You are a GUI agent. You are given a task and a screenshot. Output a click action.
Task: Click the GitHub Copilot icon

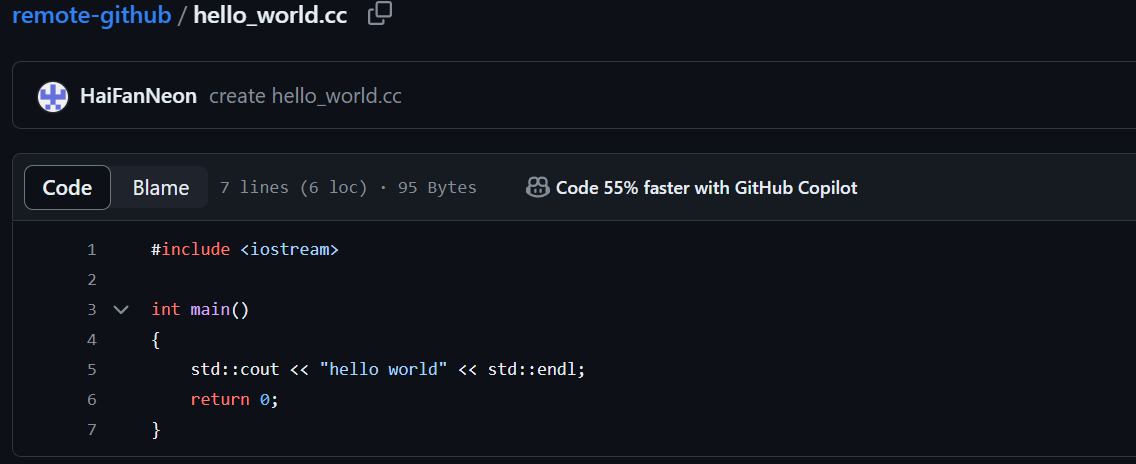coord(537,188)
